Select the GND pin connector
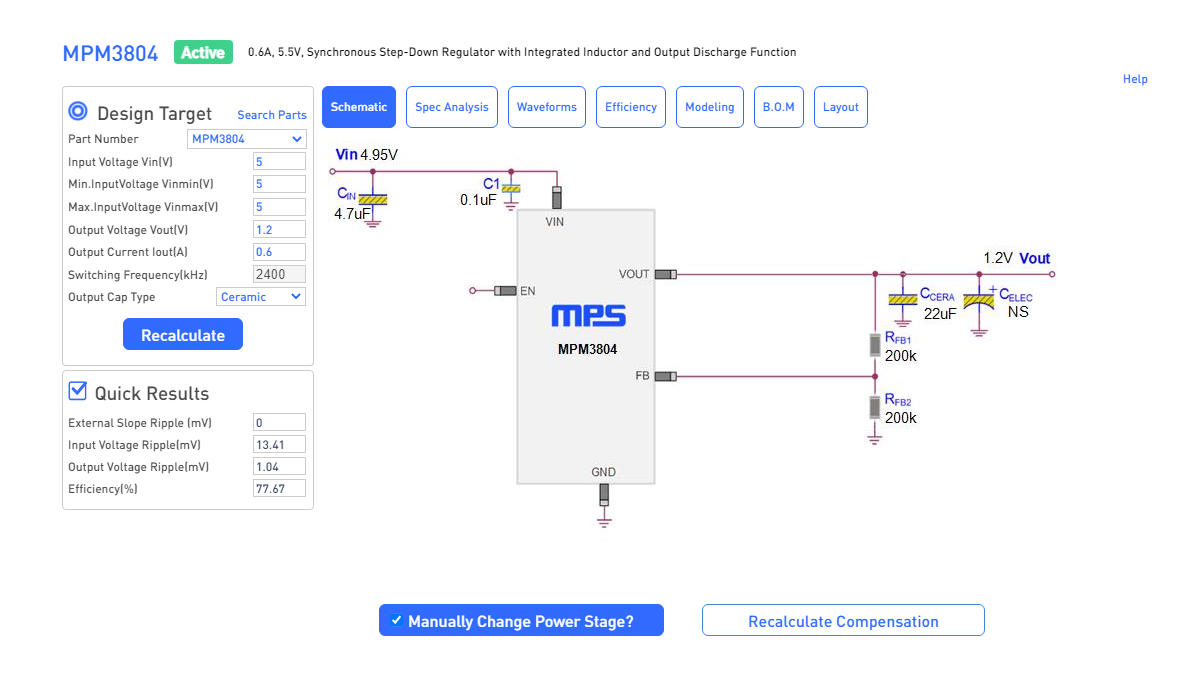Image resolution: width=1200 pixels, height=693 pixels. pos(604,494)
